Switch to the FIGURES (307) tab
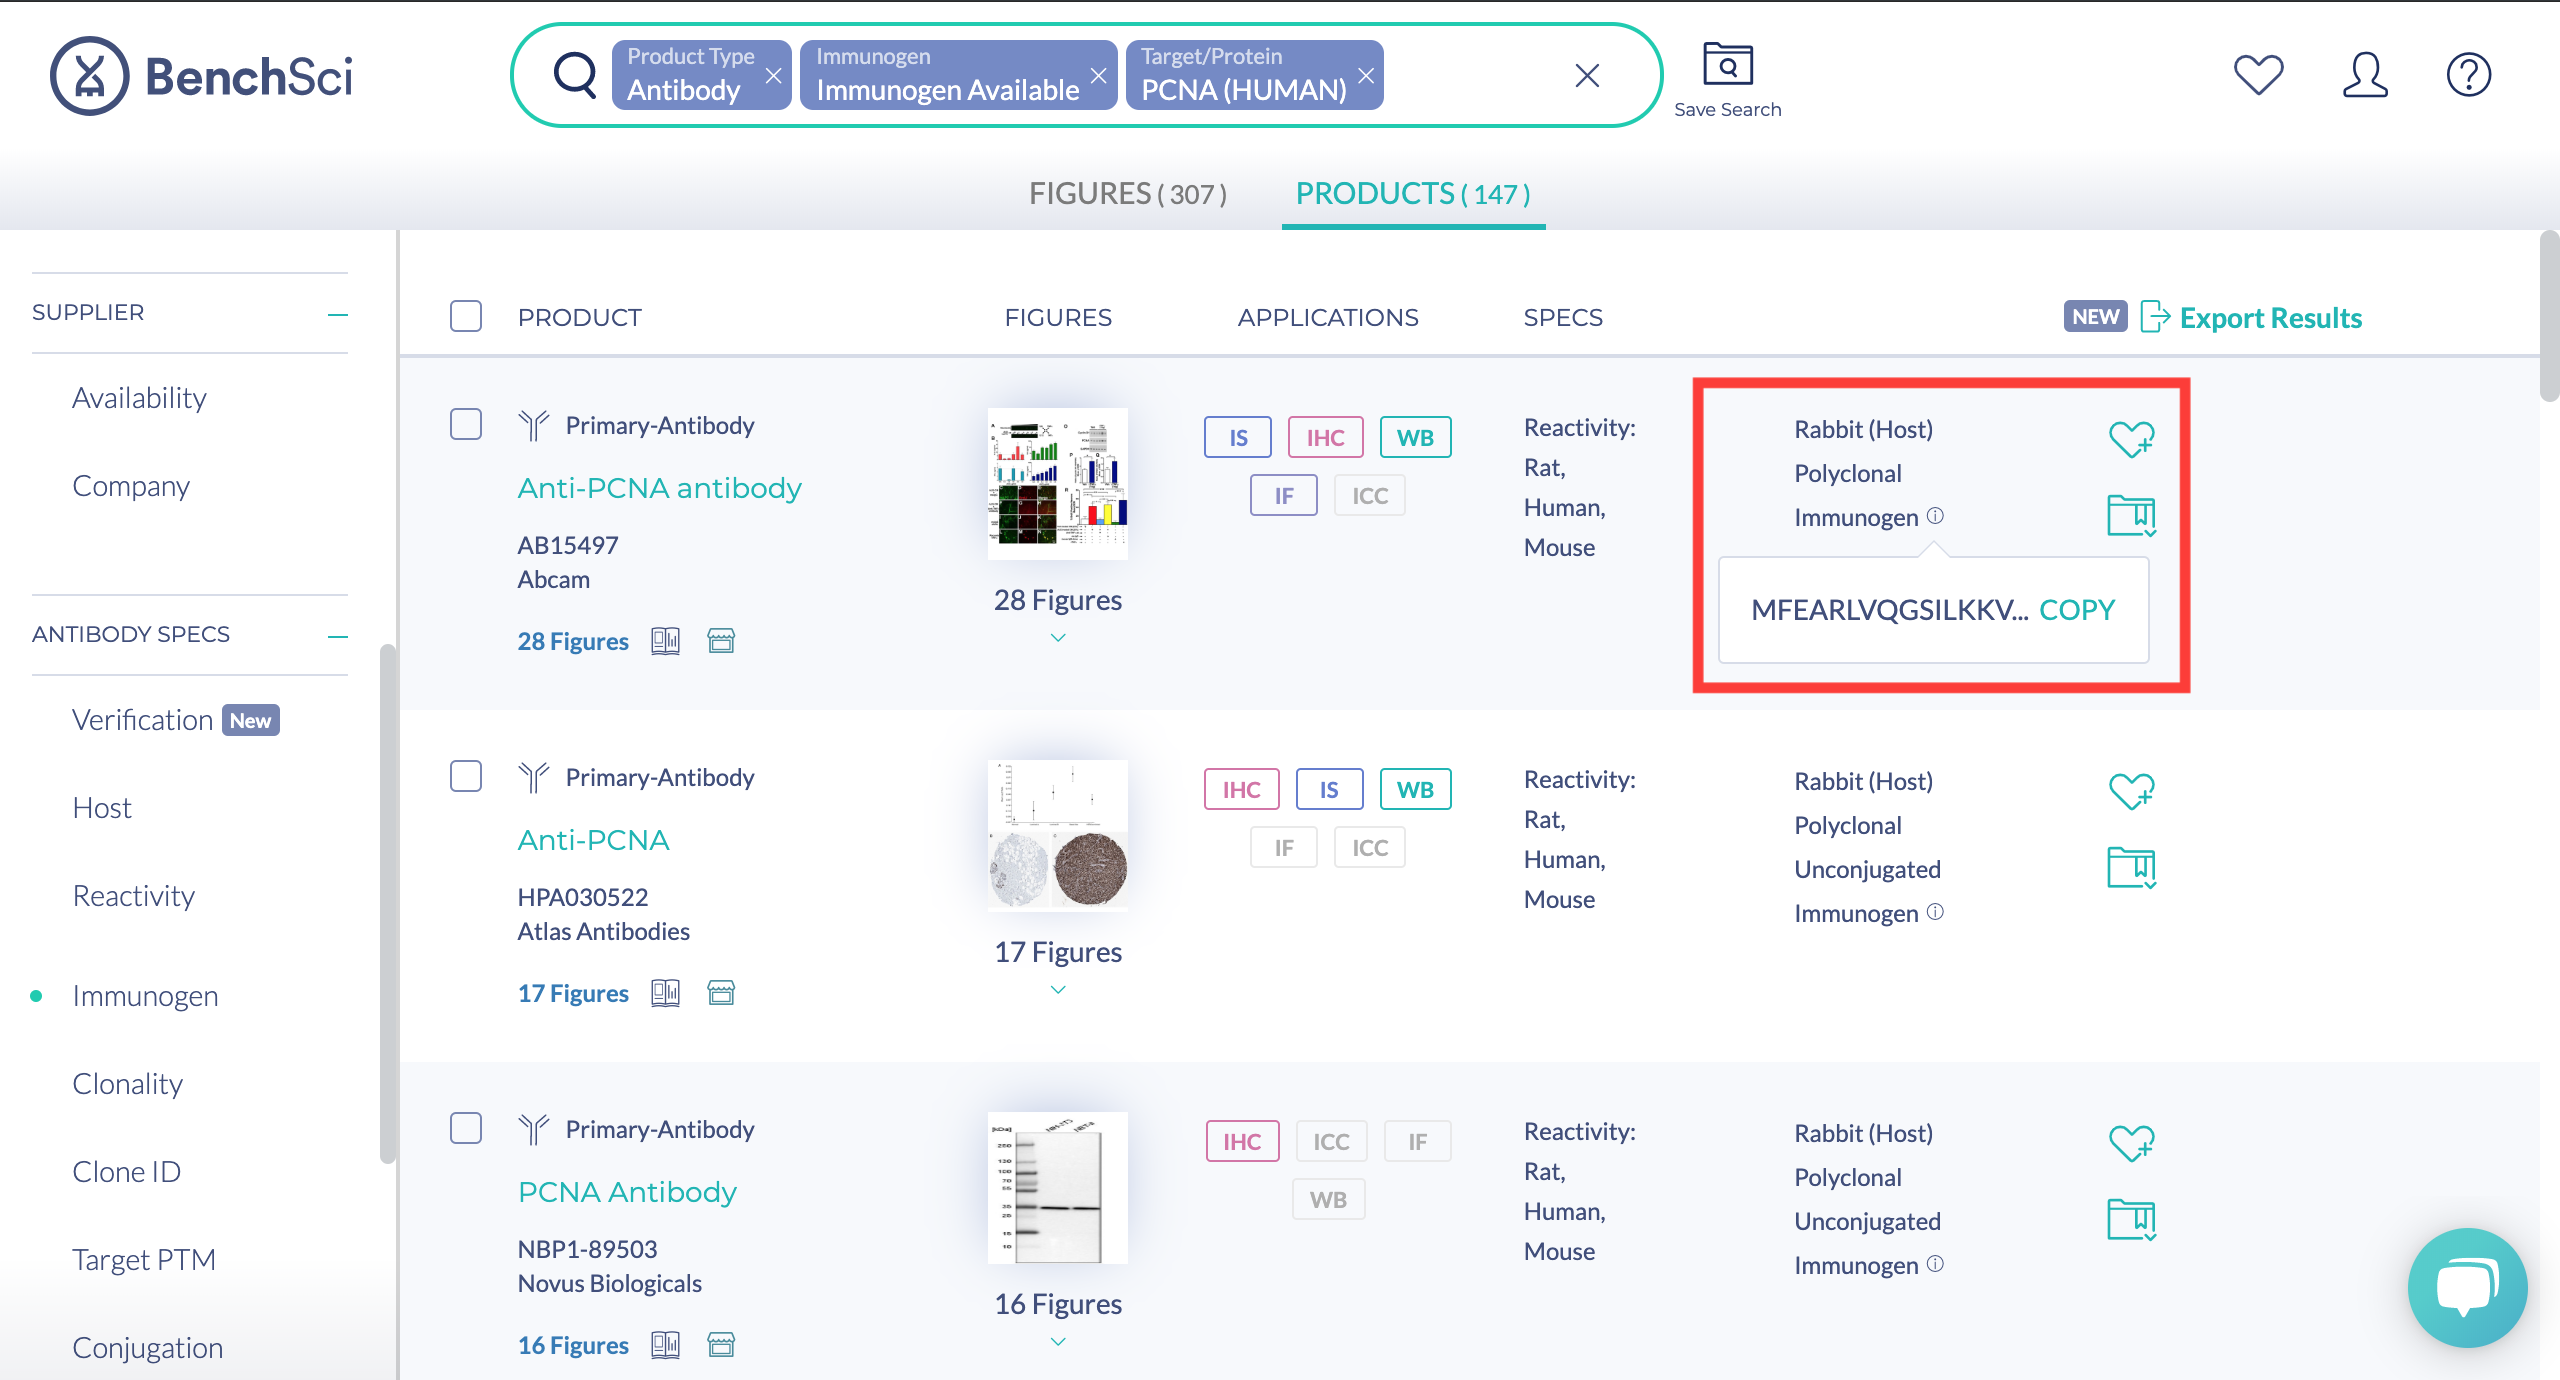Image resolution: width=2560 pixels, height=1380 pixels. [x=1127, y=193]
